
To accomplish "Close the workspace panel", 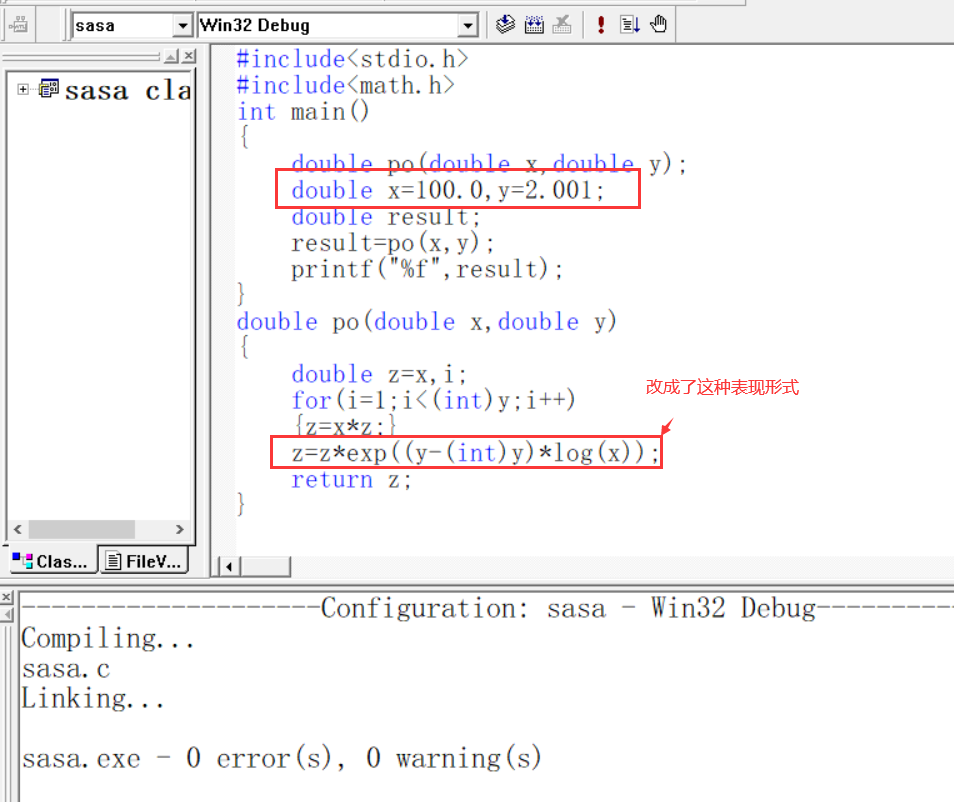I will click(x=188, y=56).
